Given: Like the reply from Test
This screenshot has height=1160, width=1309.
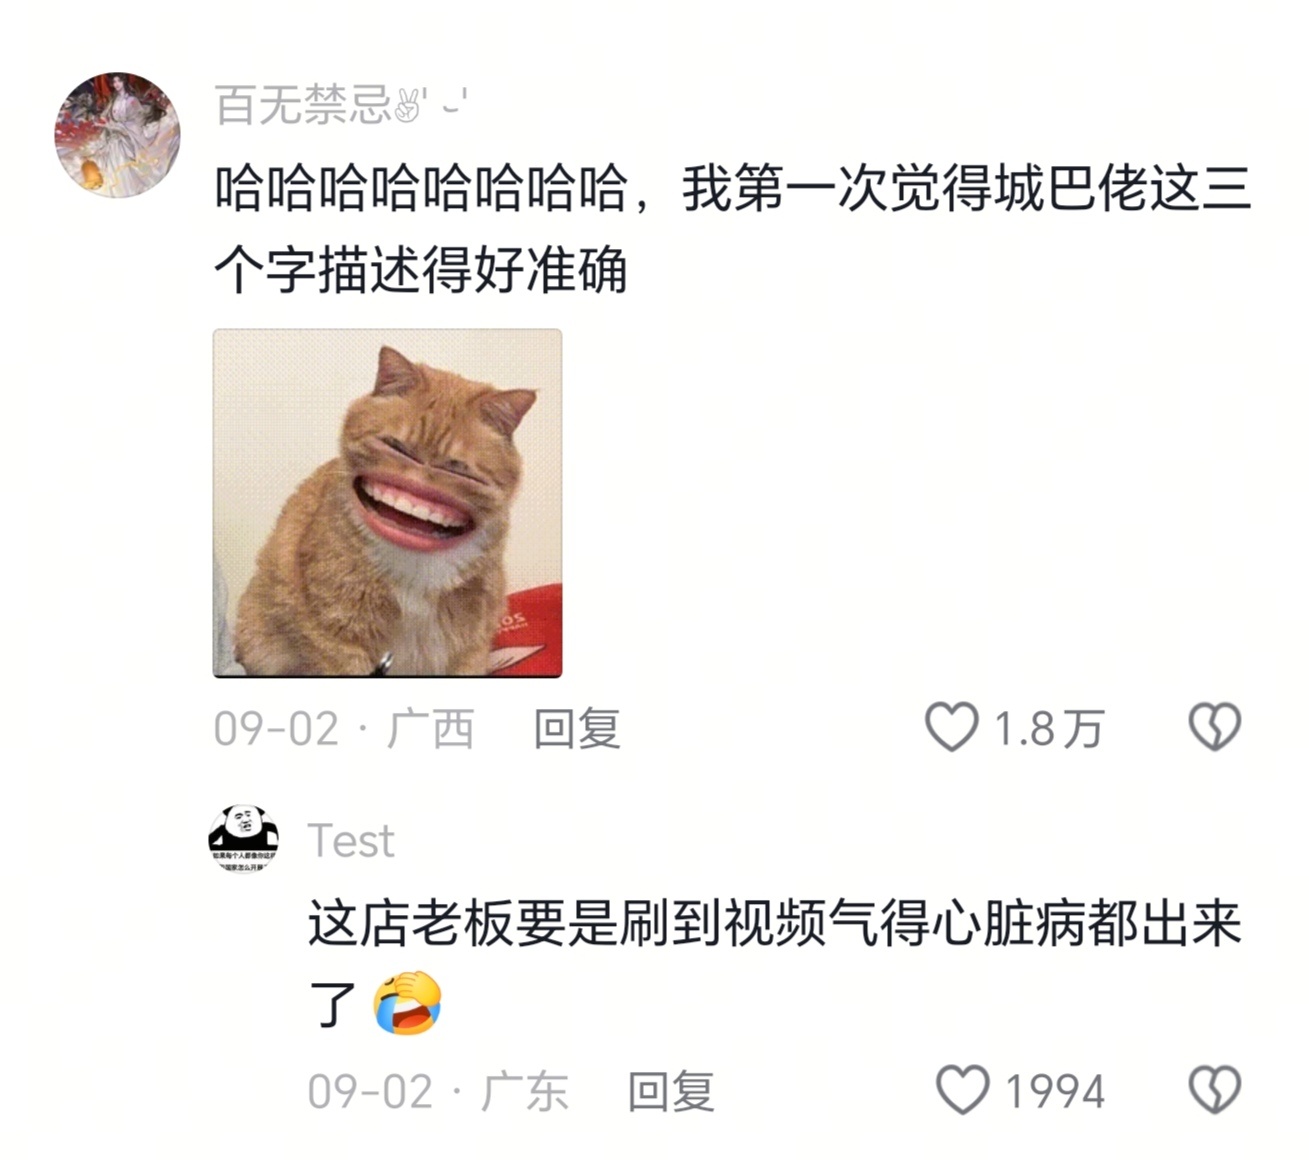Looking at the screenshot, I should tap(962, 1090).
